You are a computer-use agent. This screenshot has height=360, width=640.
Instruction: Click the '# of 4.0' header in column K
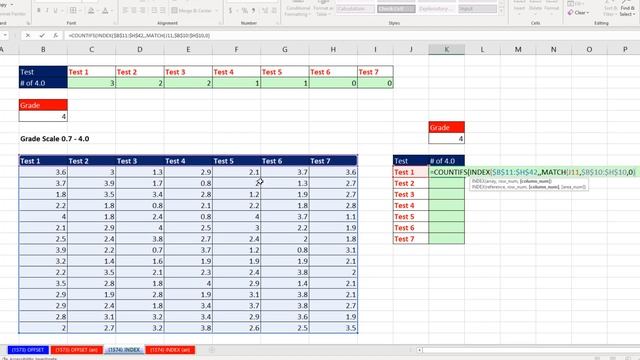pos(447,161)
